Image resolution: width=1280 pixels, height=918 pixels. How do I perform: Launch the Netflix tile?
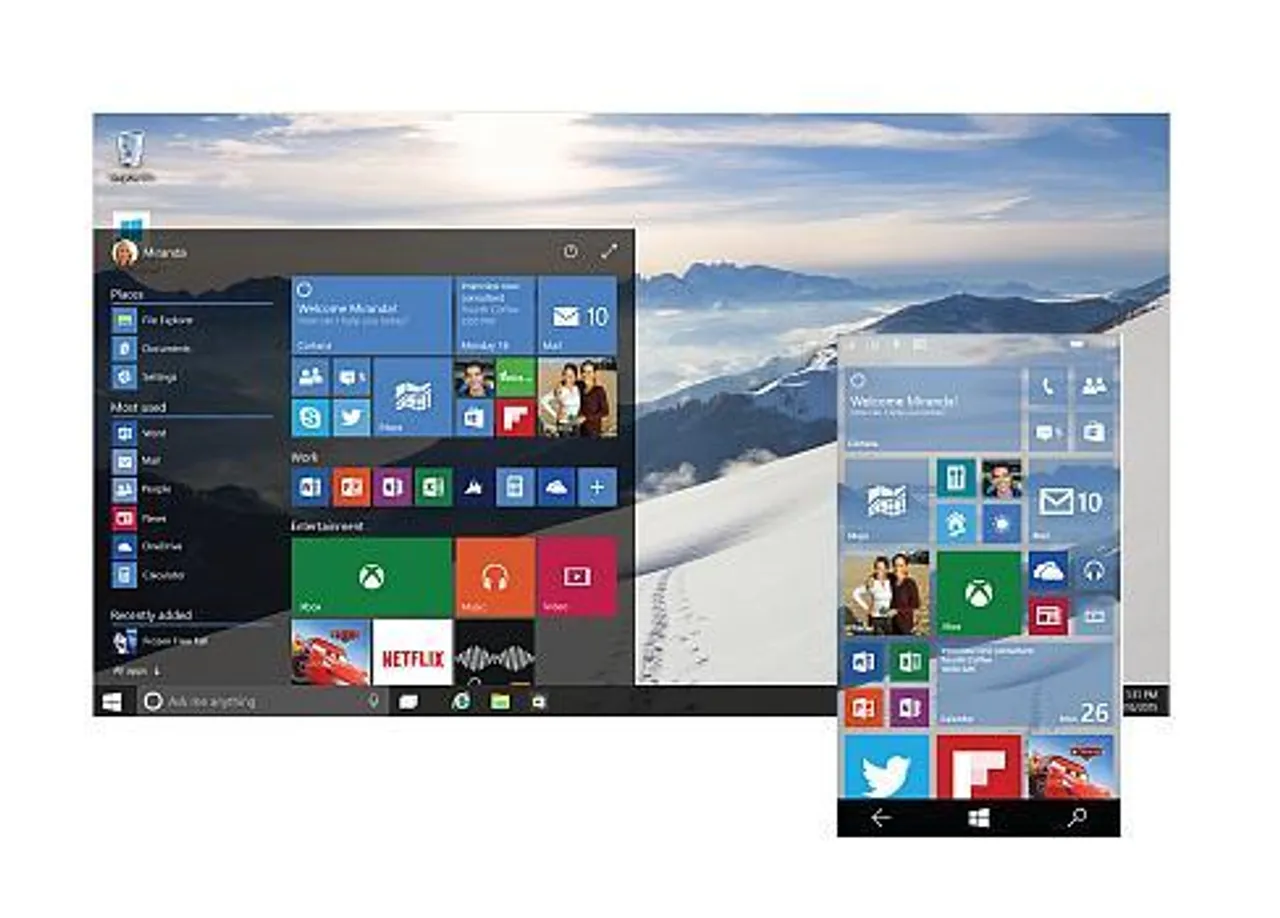[412, 652]
